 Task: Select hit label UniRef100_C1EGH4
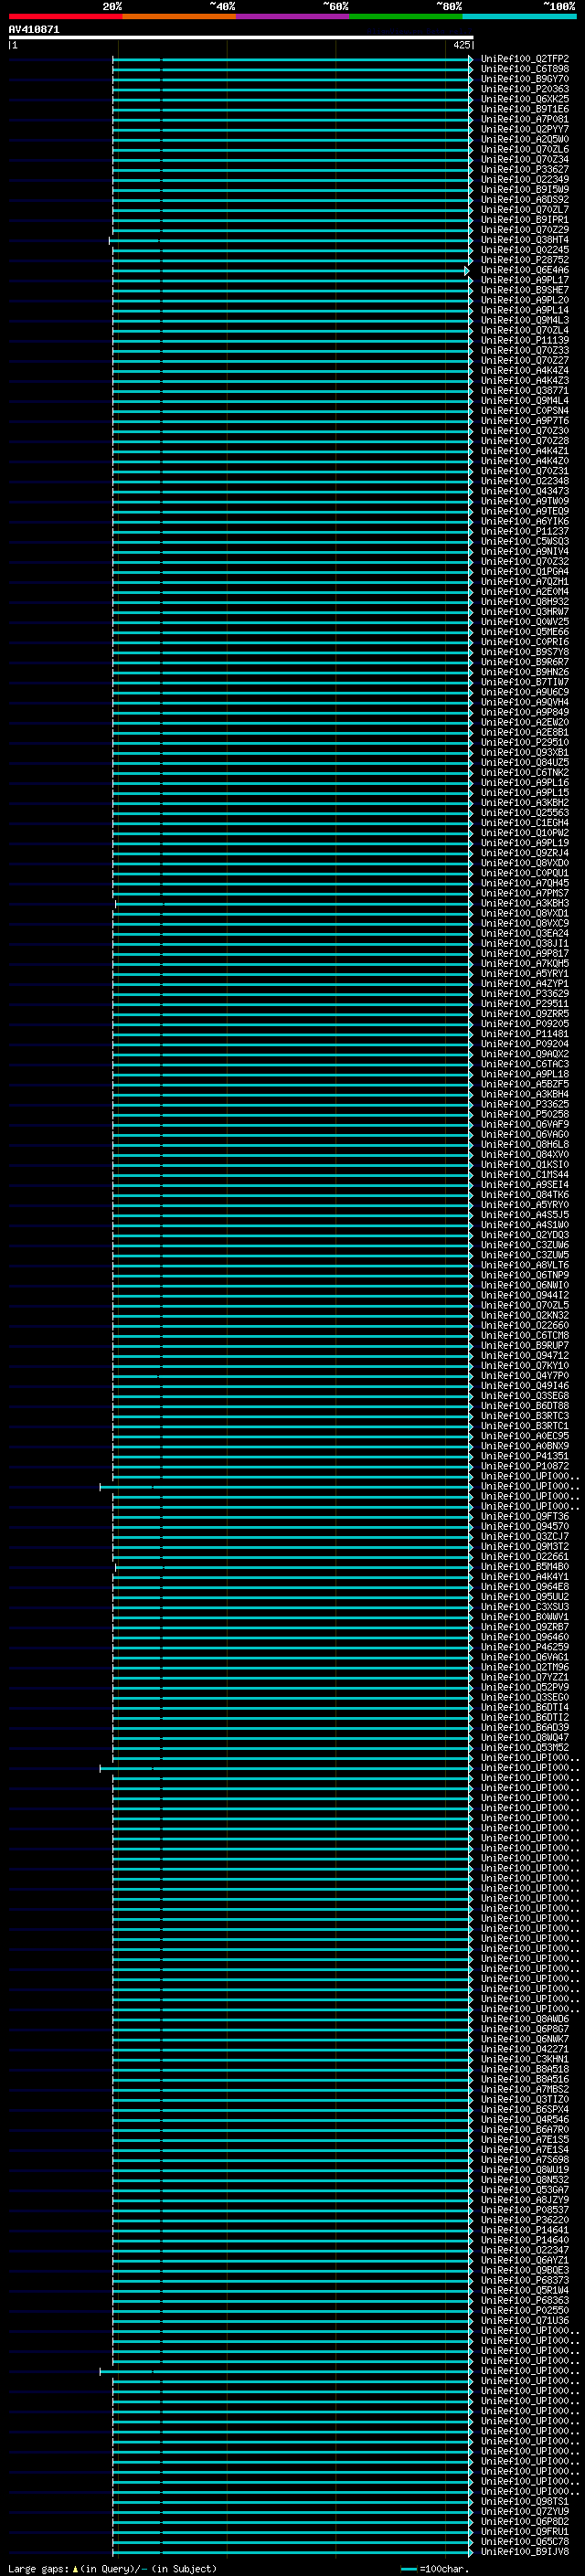click(x=525, y=823)
